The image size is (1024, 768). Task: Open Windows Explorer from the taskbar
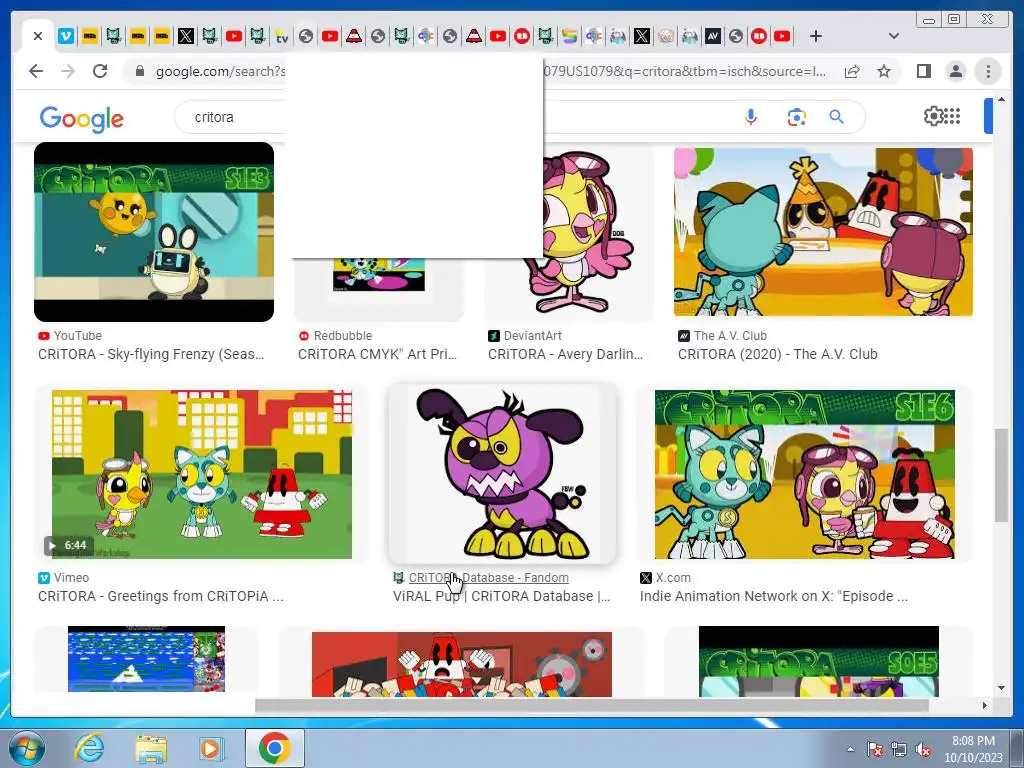coord(151,748)
